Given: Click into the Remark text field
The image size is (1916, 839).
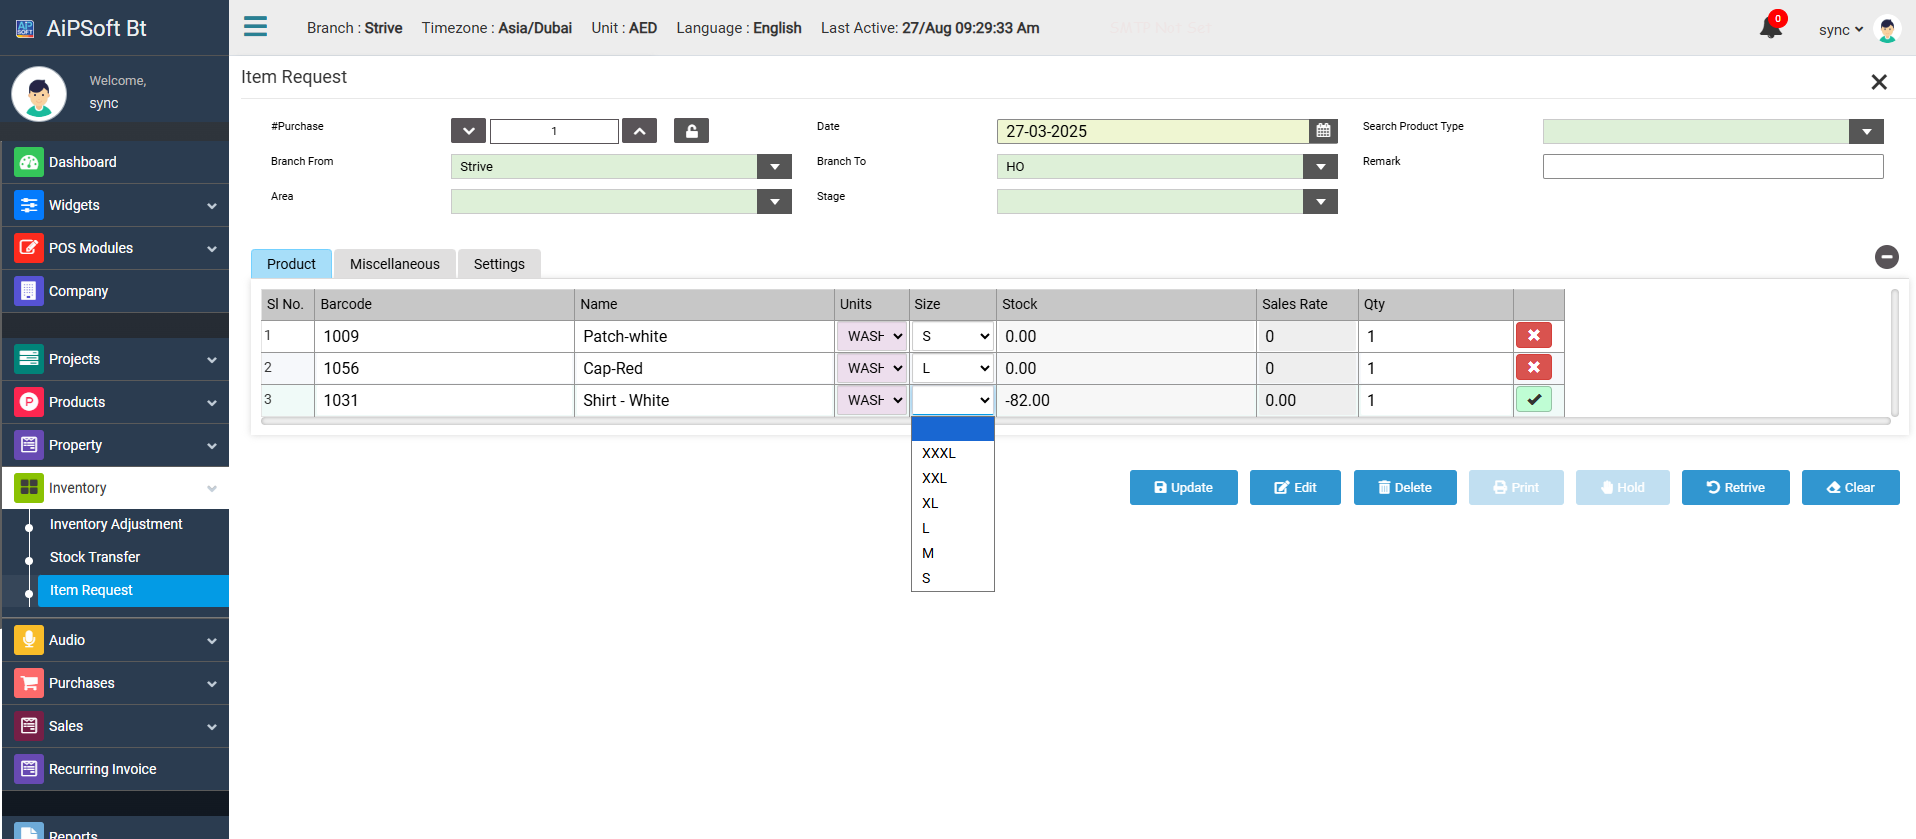Looking at the screenshot, I should point(1712,167).
